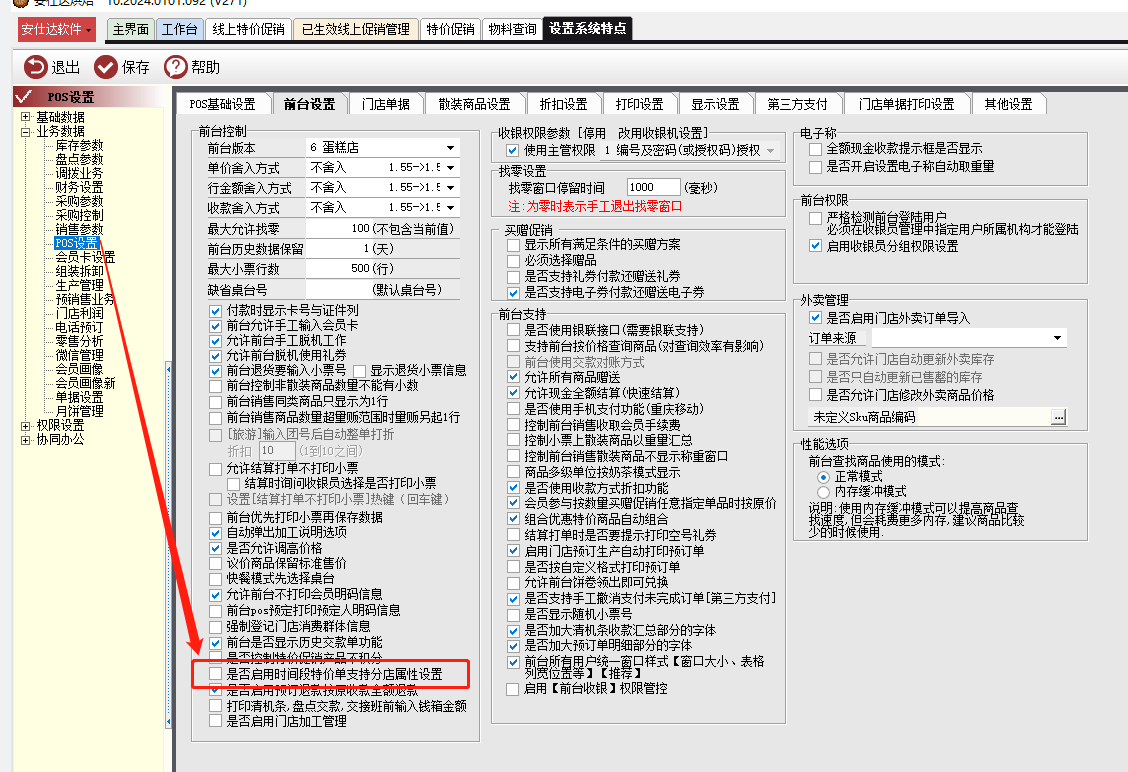1128x772 pixels.
Task: Open 物料查询 tab
Action: pos(512,29)
